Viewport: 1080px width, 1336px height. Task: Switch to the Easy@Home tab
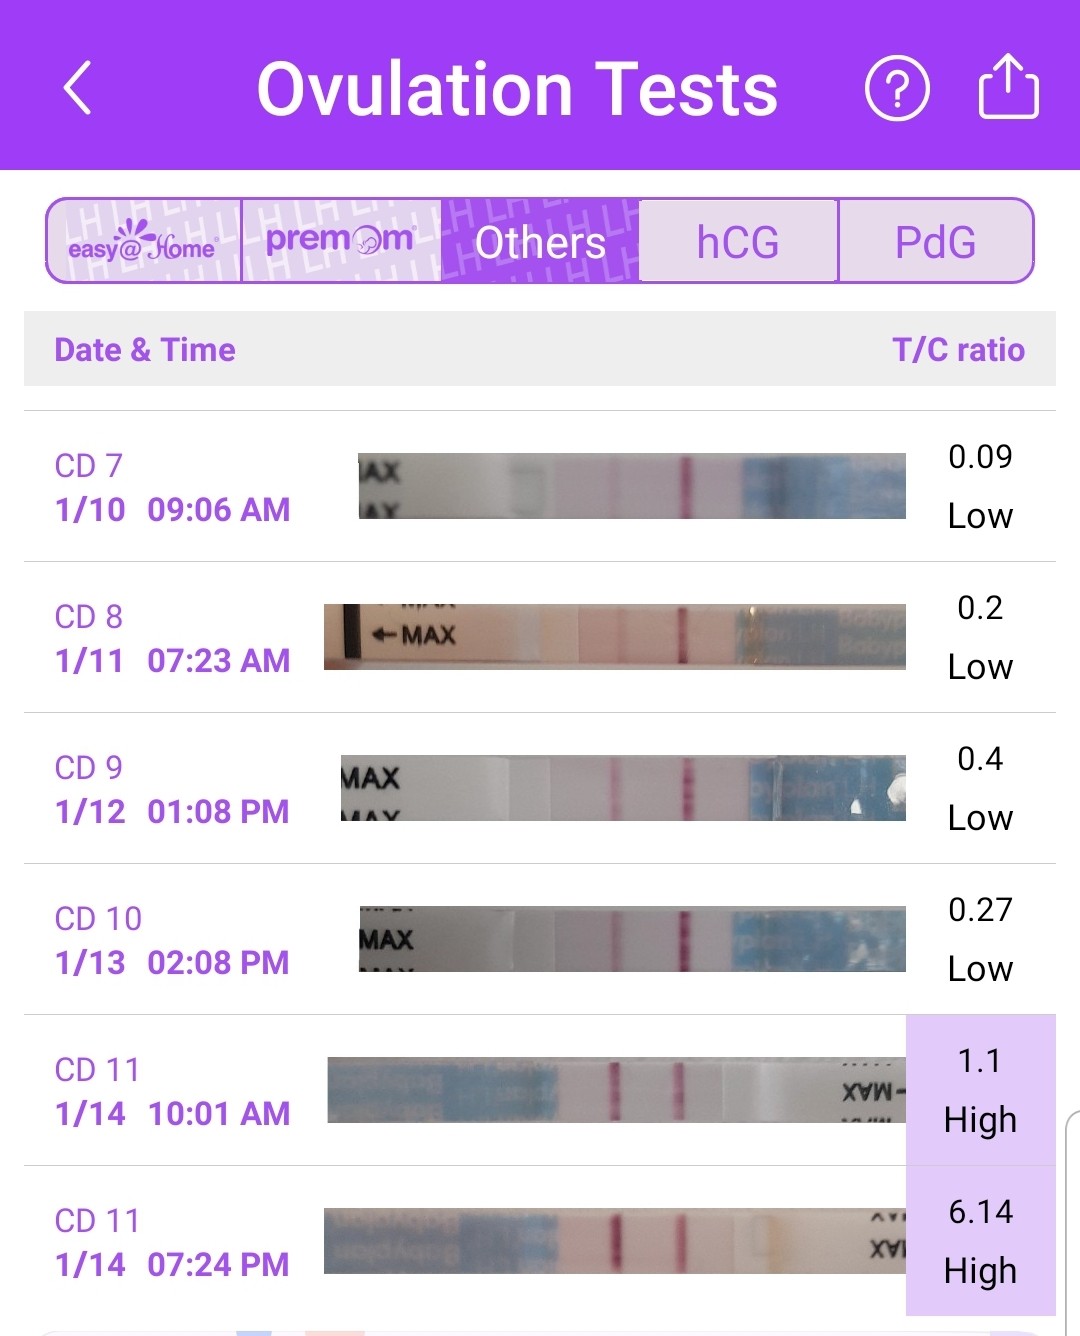[143, 242]
